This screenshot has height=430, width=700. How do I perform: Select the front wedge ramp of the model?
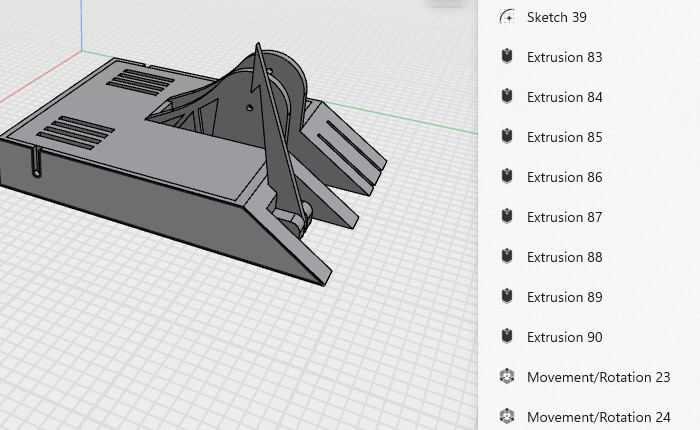(290, 245)
